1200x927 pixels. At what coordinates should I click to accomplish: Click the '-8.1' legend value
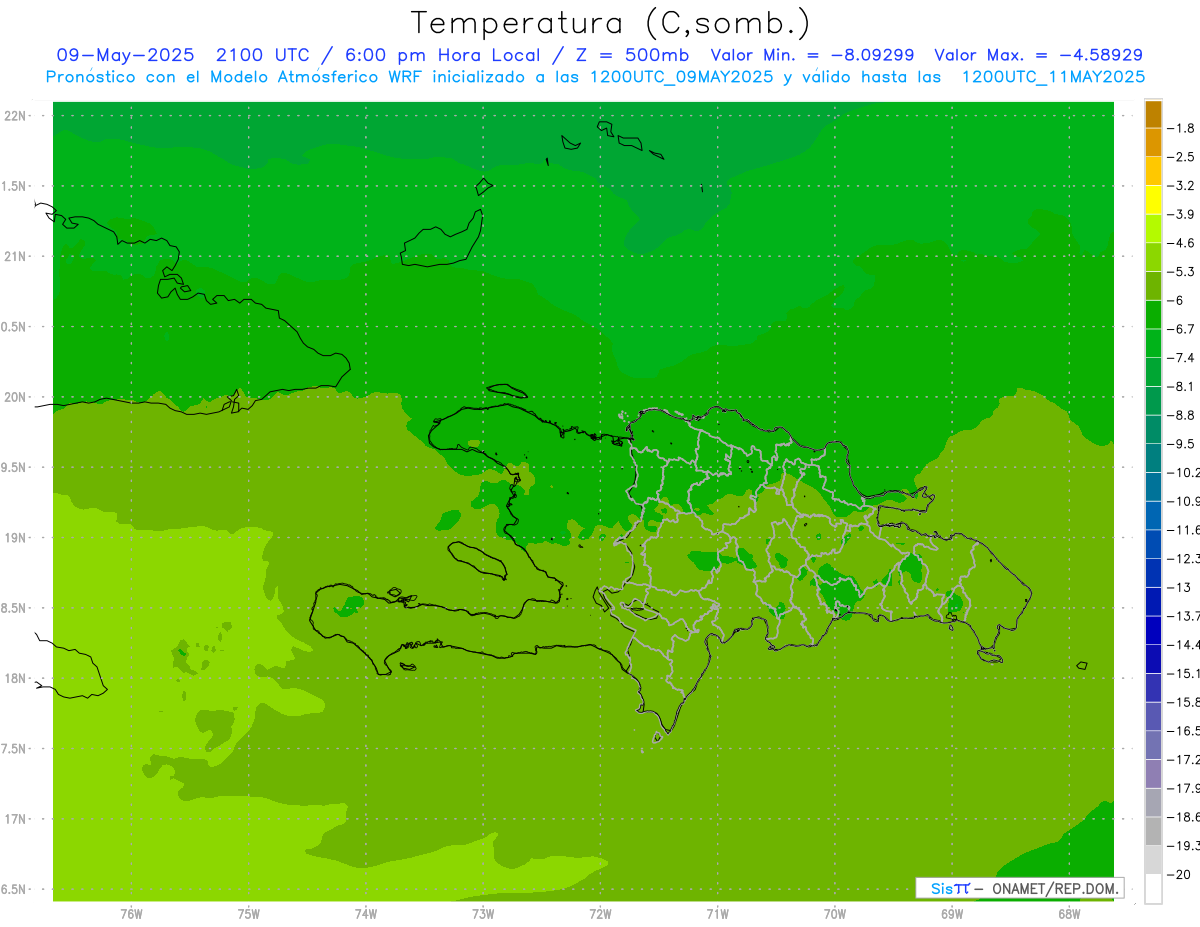tap(1181, 387)
